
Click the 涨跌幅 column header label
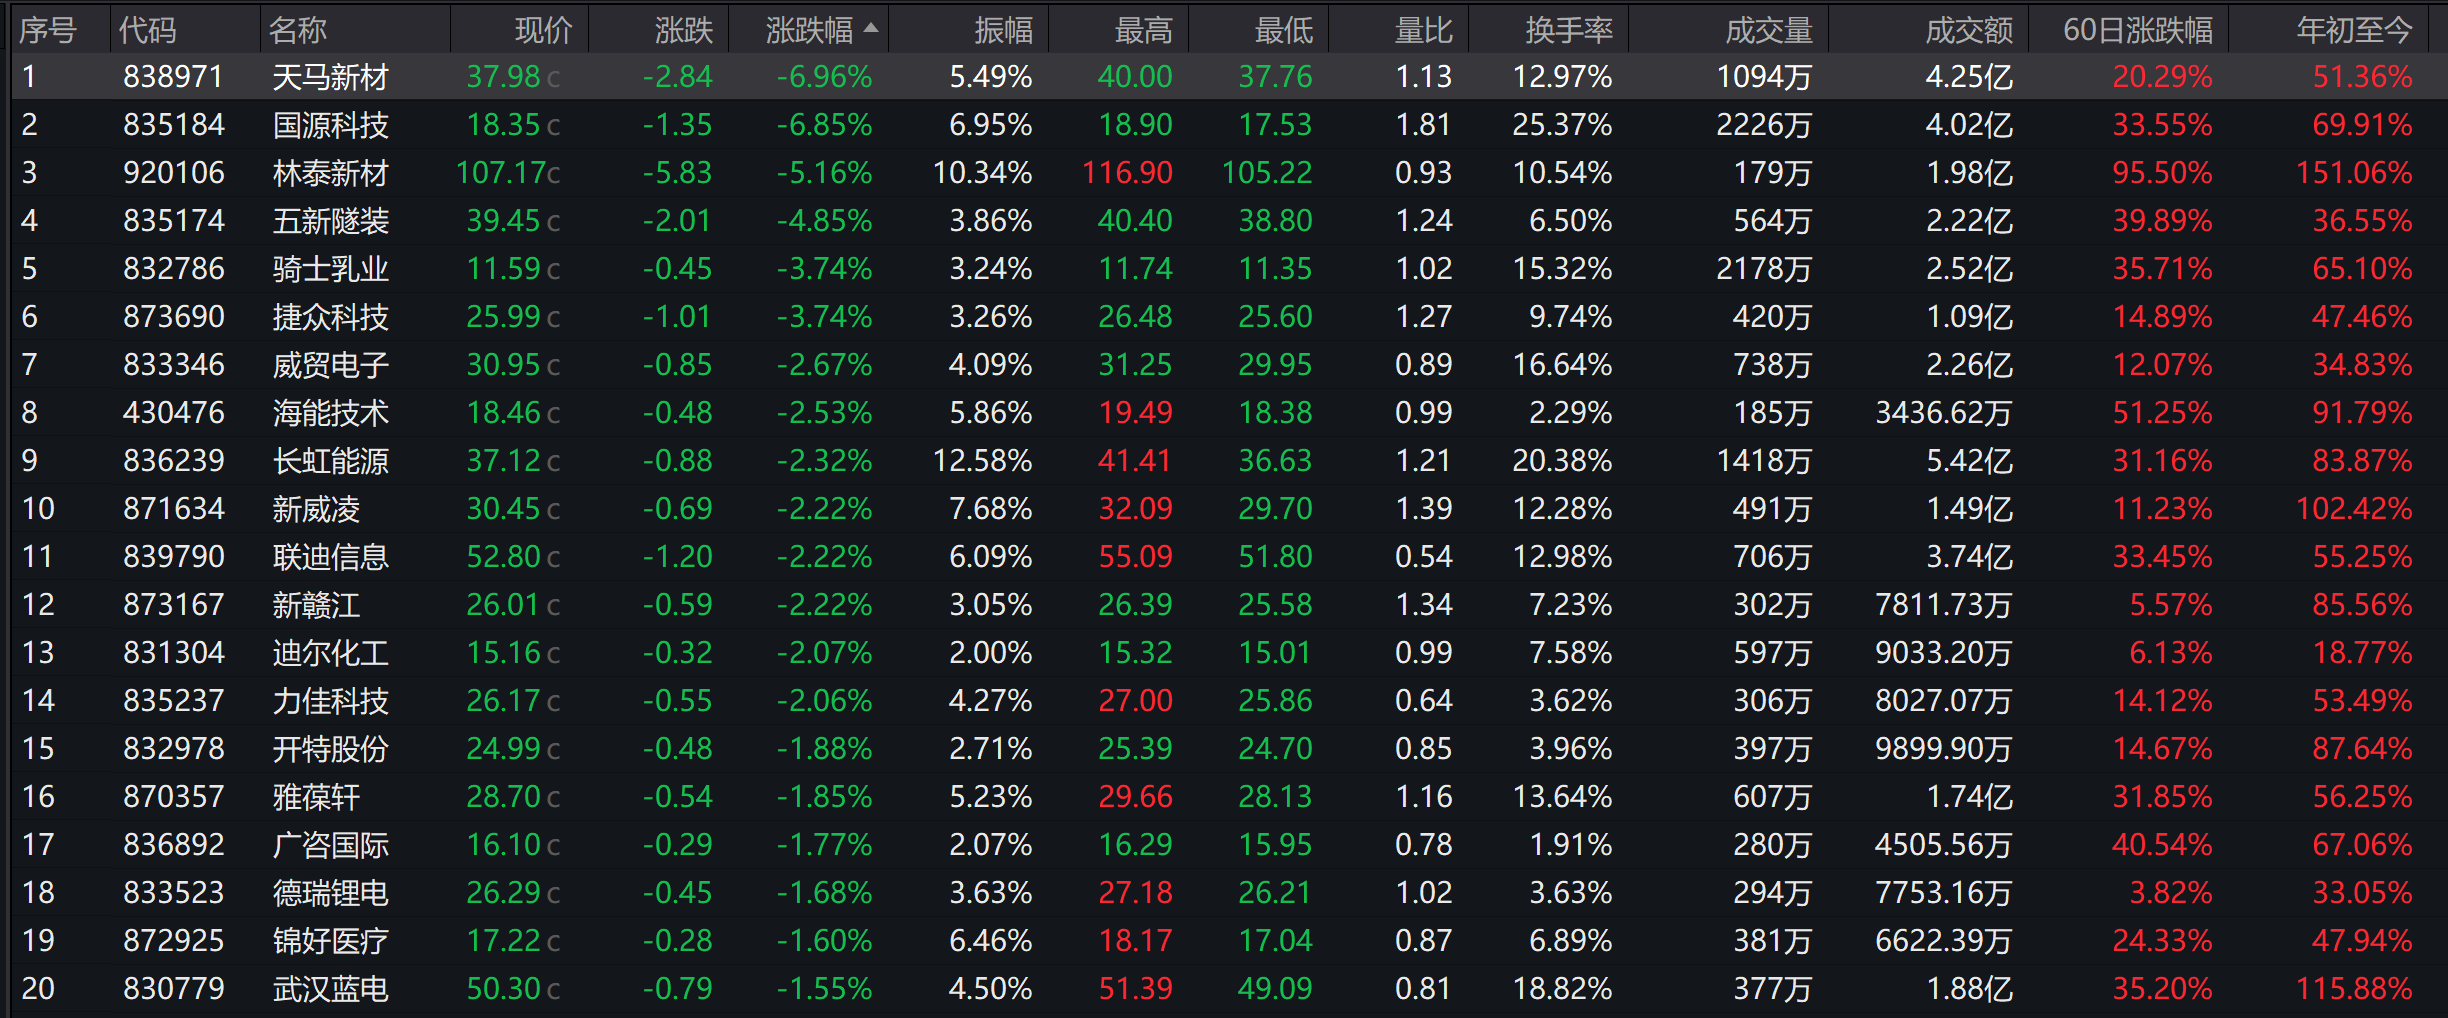click(x=809, y=30)
